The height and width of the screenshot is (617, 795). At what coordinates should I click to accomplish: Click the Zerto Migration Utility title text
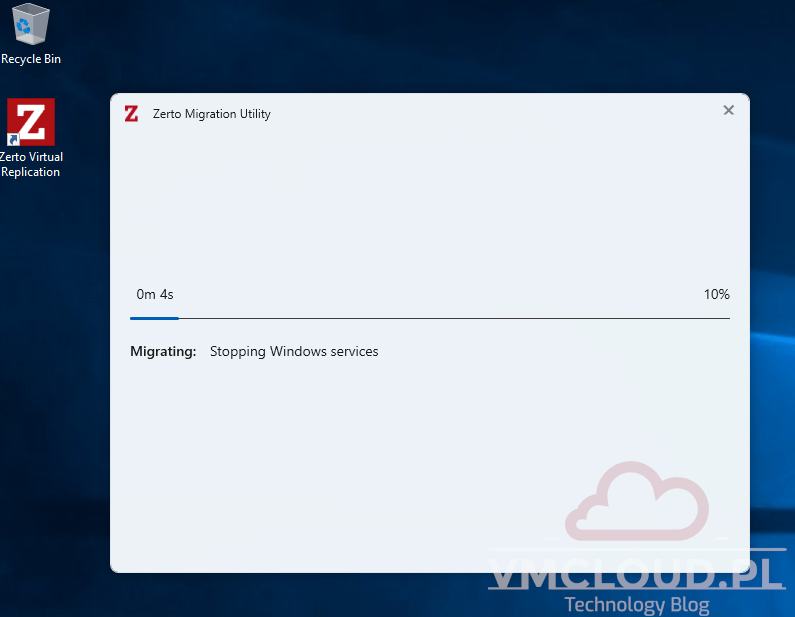tap(211, 114)
